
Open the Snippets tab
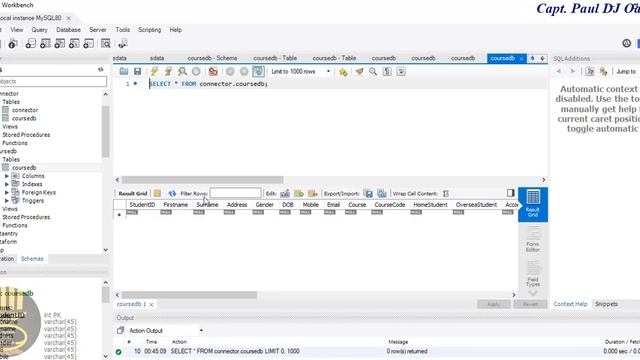606,304
